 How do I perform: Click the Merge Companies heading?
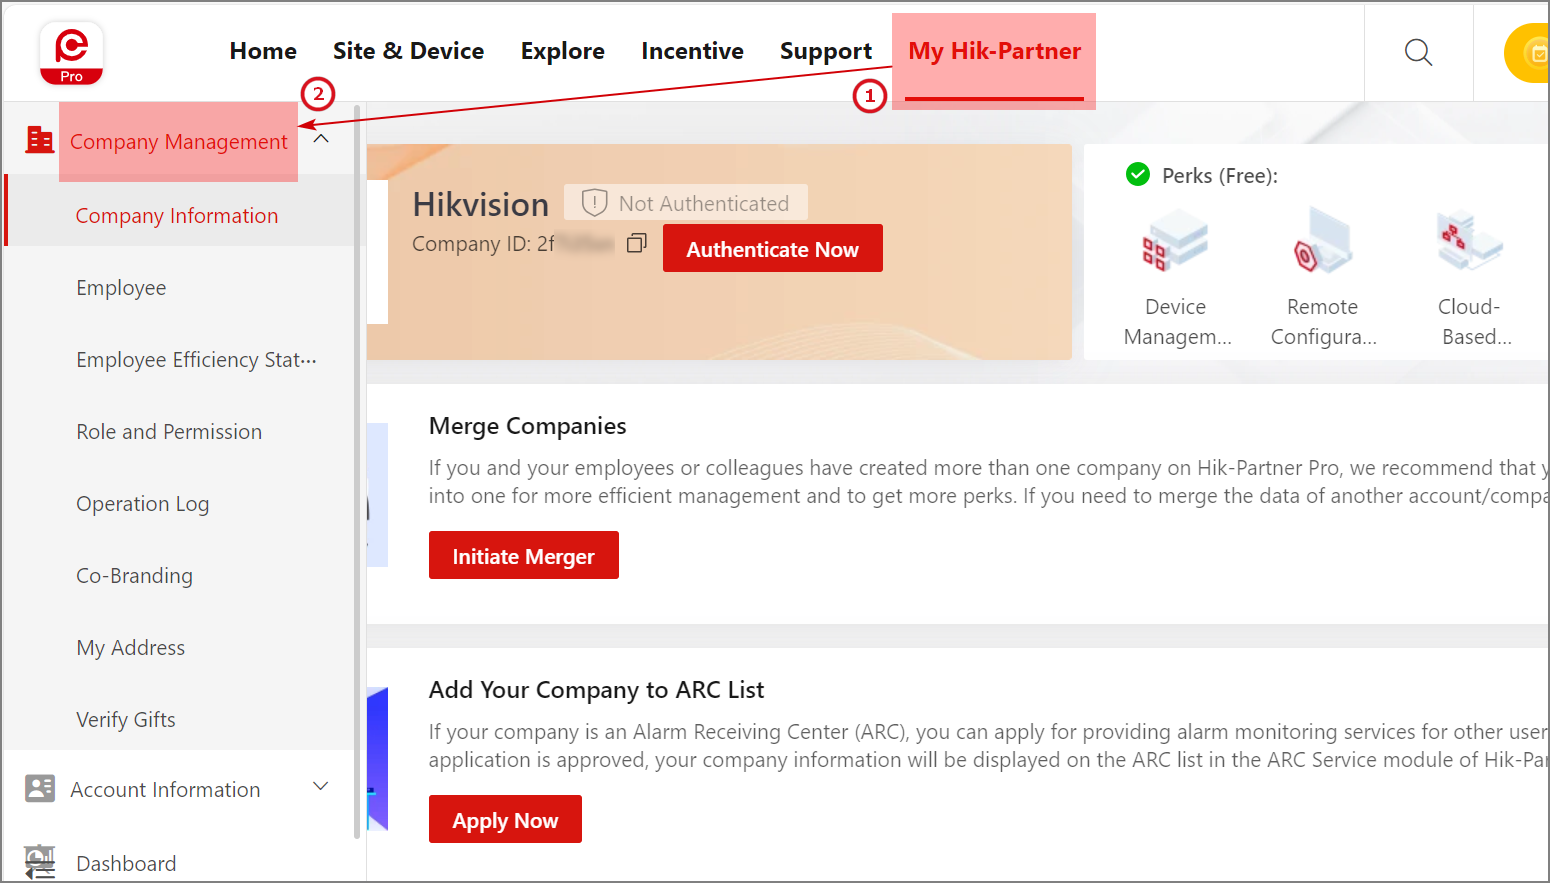528,426
